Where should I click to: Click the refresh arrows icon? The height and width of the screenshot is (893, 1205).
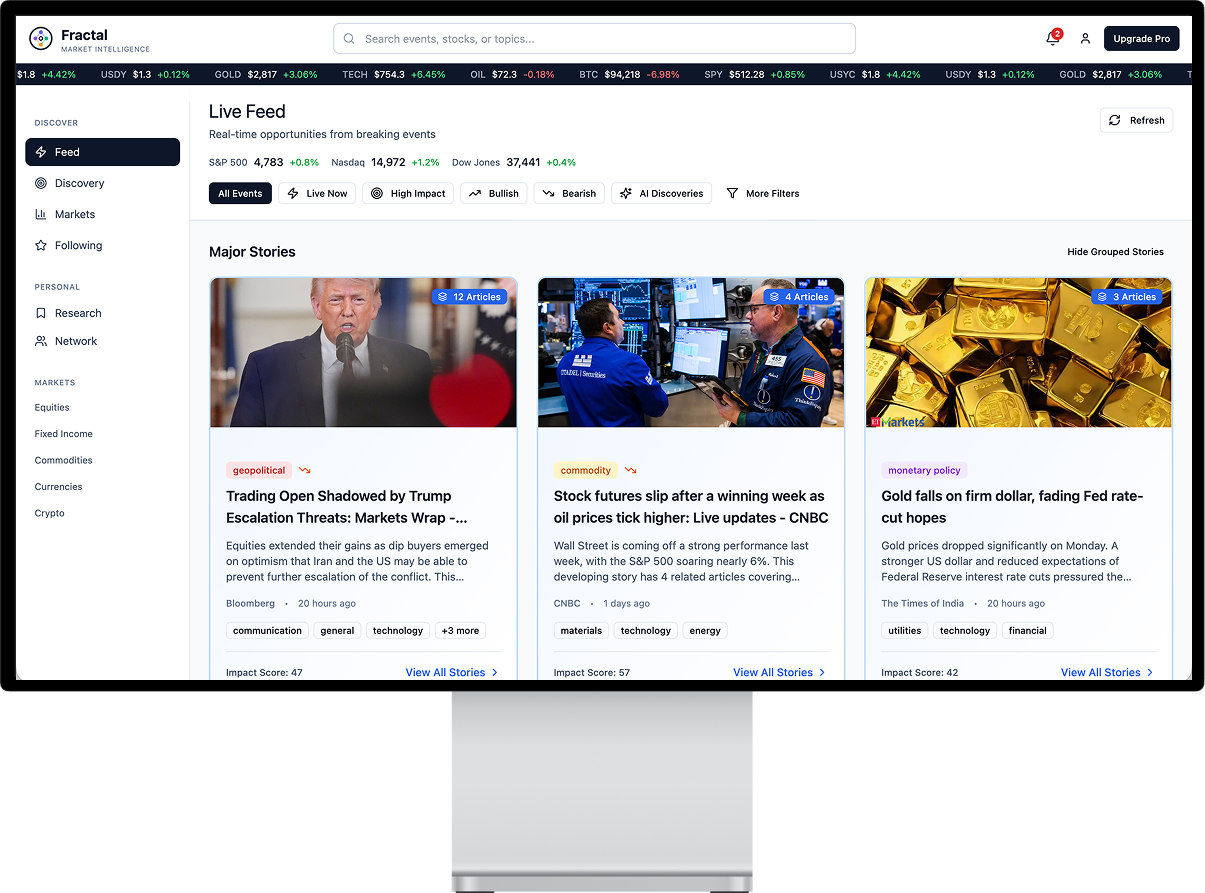[1115, 120]
